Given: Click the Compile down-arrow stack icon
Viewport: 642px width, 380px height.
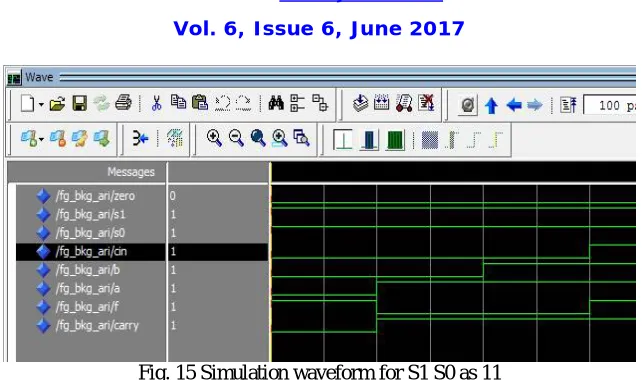Looking at the screenshot, I should point(360,103).
